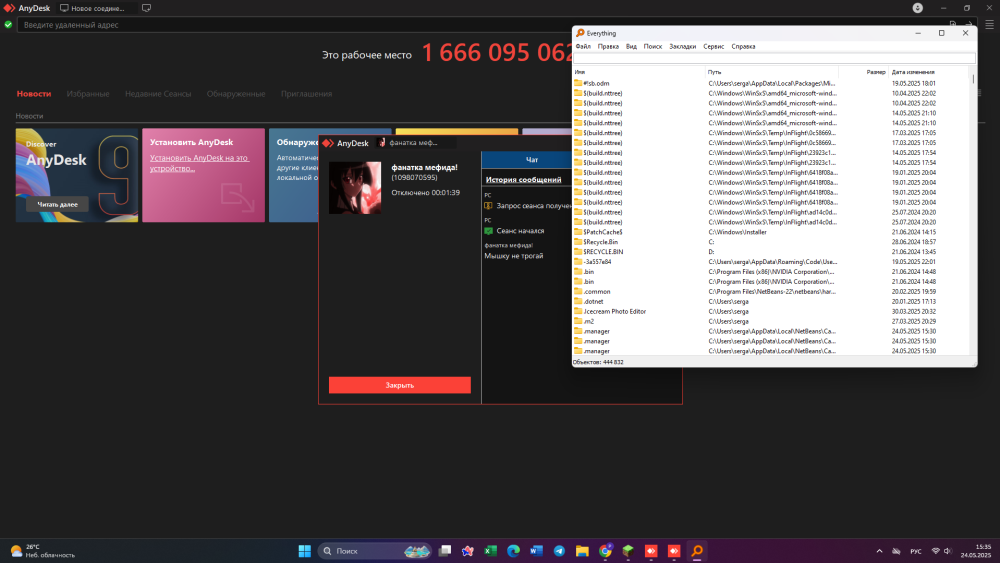Click the 'Читать далее' button on Discover card

57,205
